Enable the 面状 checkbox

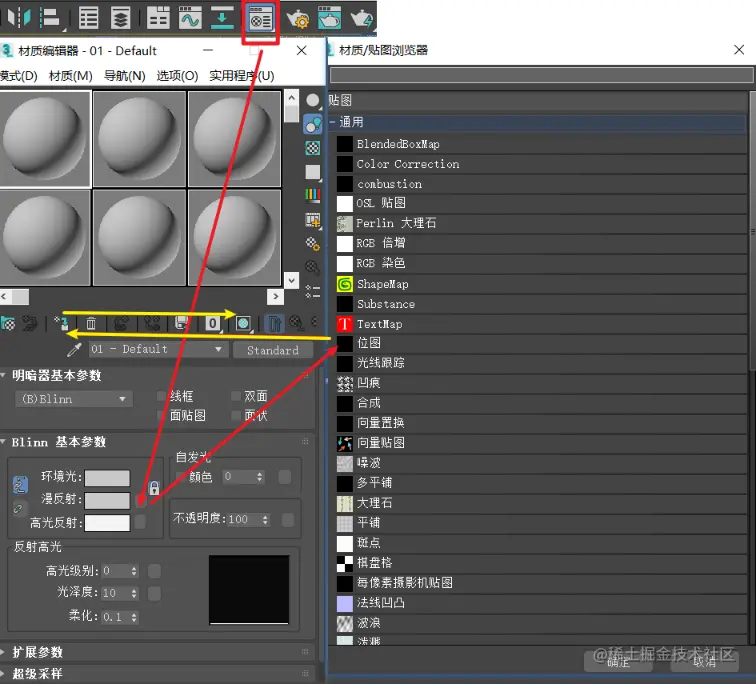[x=236, y=415]
